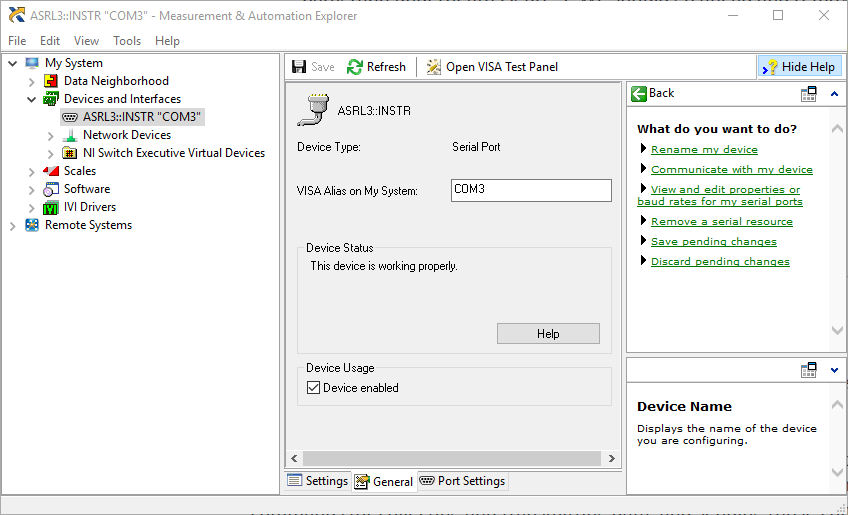Image resolution: width=848 pixels, height=515 pixels.
Task: Uncheck the Device enabled checkbox
Action: tap(314, 388)
